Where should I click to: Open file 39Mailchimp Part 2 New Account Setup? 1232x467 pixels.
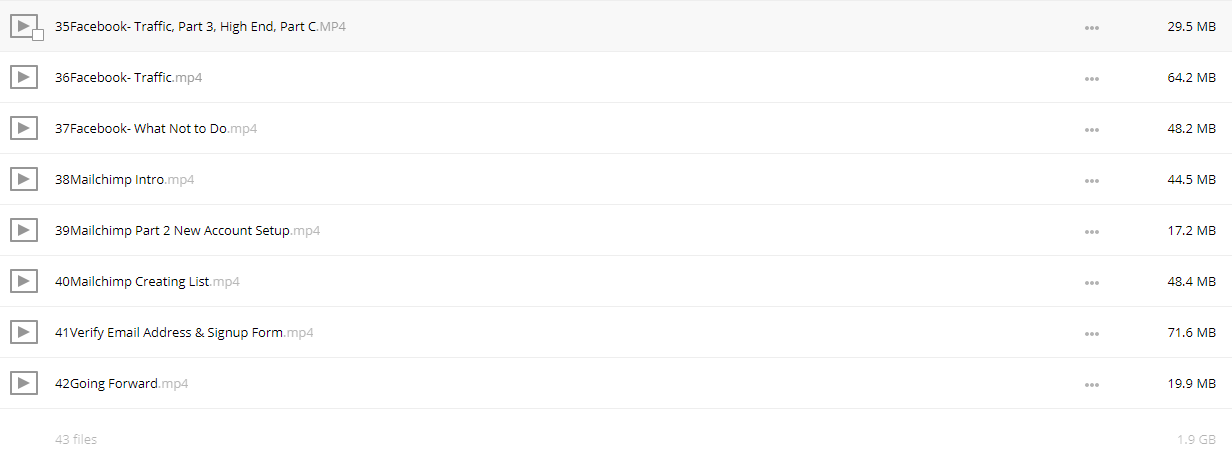coord(187,230)
